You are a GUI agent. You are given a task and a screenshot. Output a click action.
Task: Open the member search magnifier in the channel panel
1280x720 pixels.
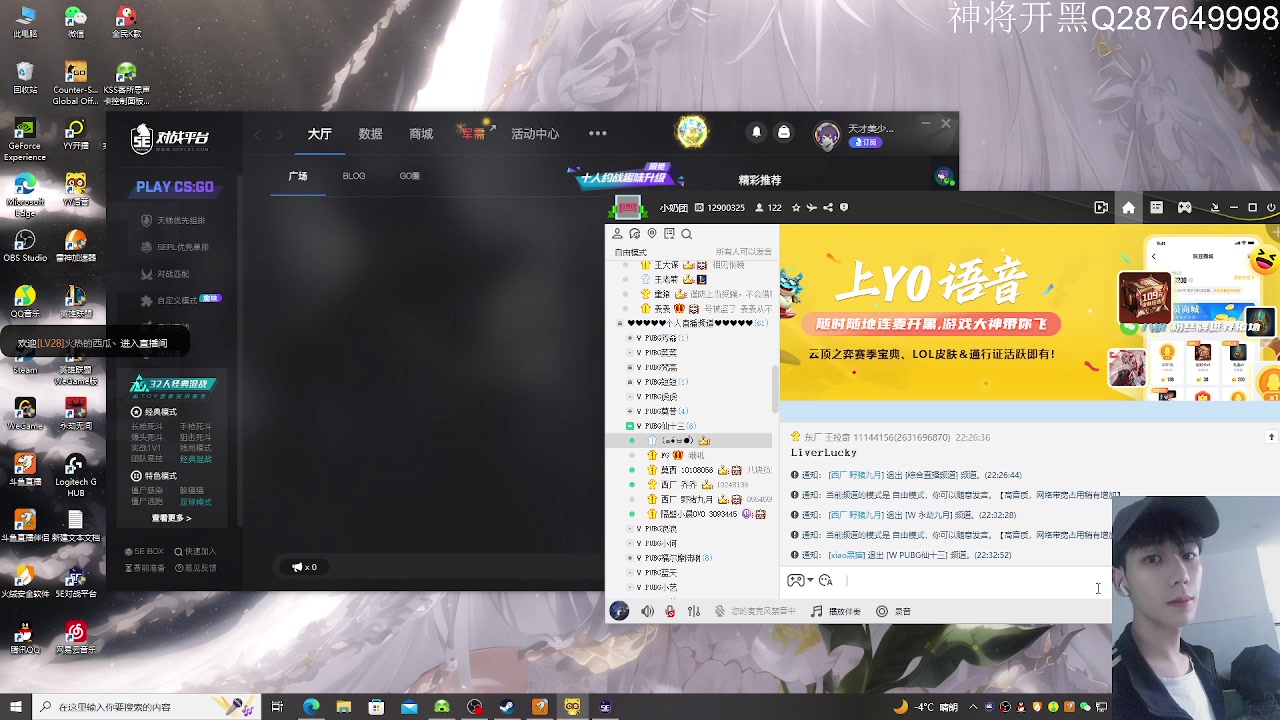[685, 232]
